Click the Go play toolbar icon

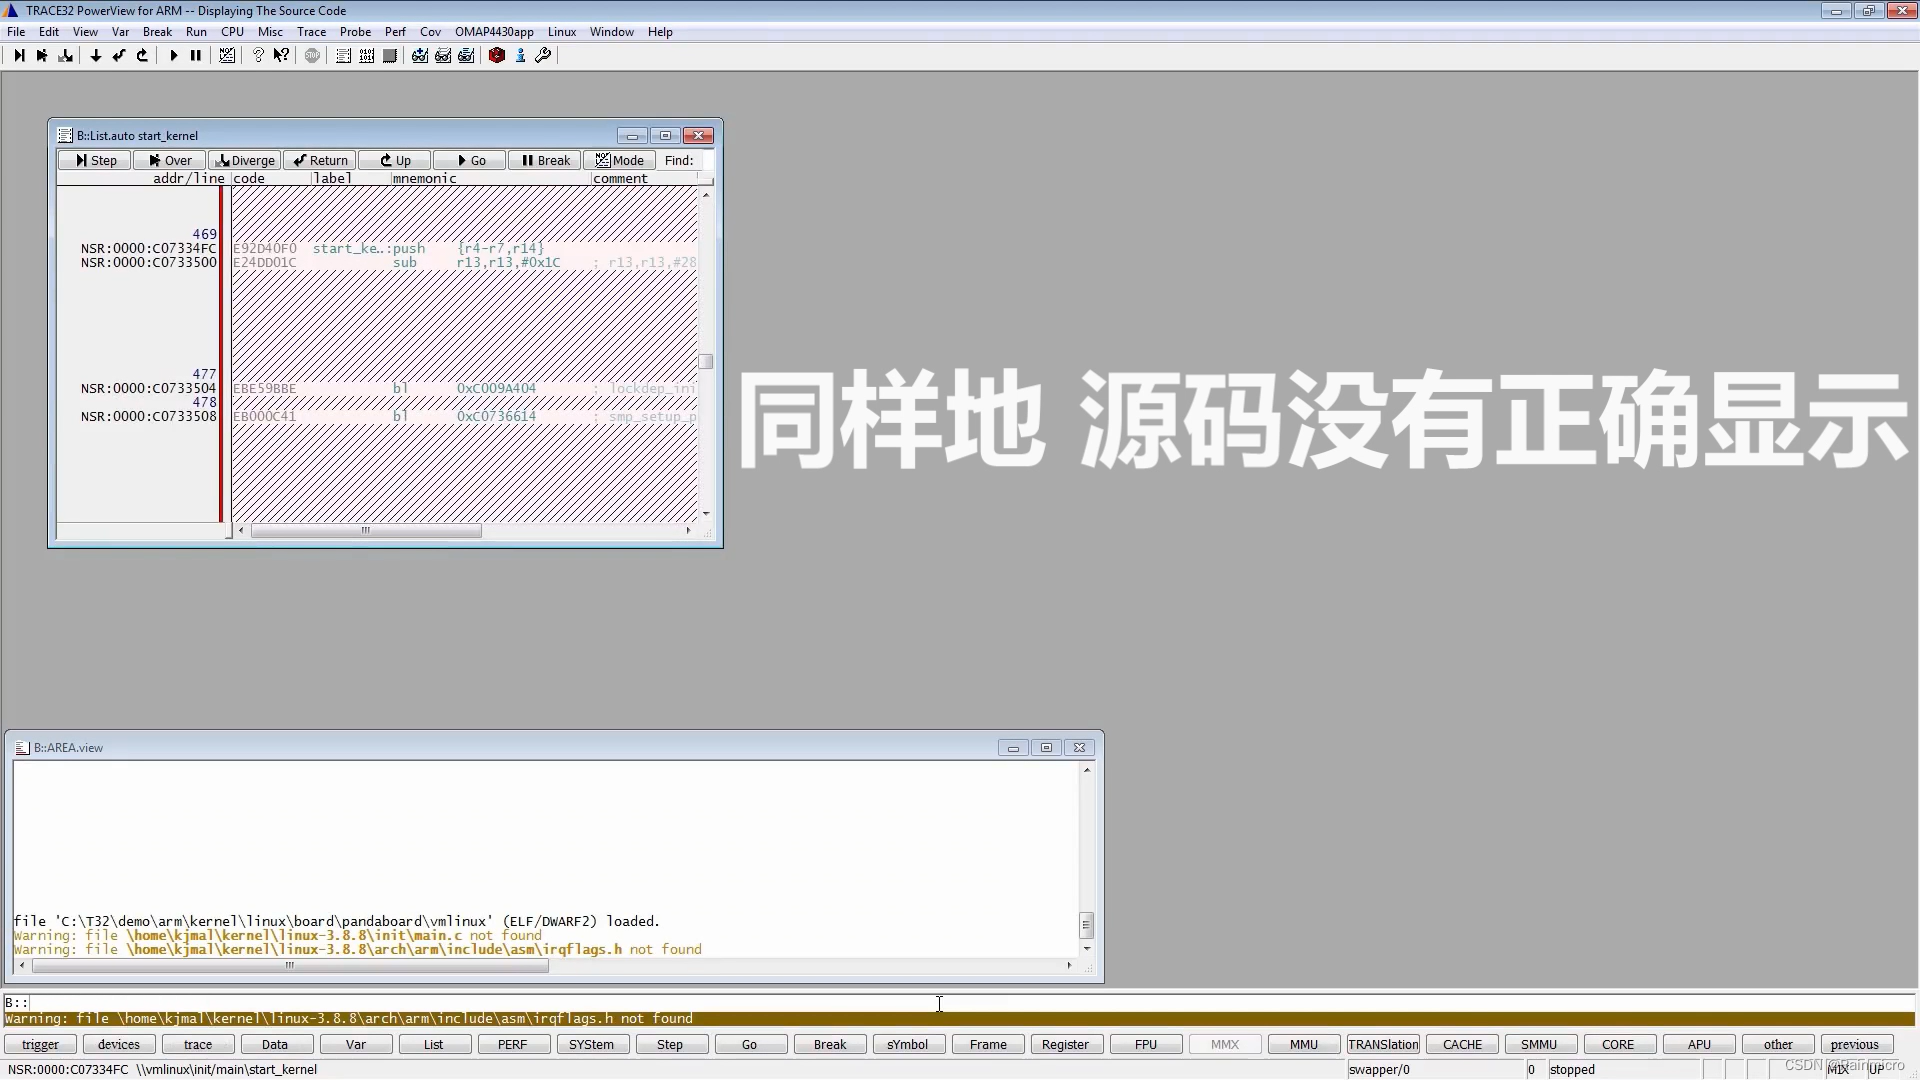[173, 56]
